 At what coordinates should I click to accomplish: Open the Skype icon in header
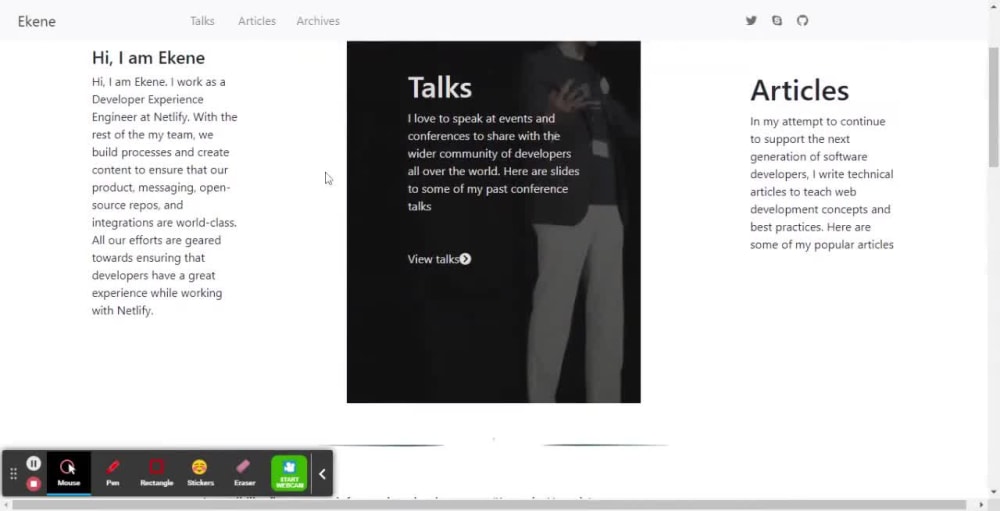(777, 20)
